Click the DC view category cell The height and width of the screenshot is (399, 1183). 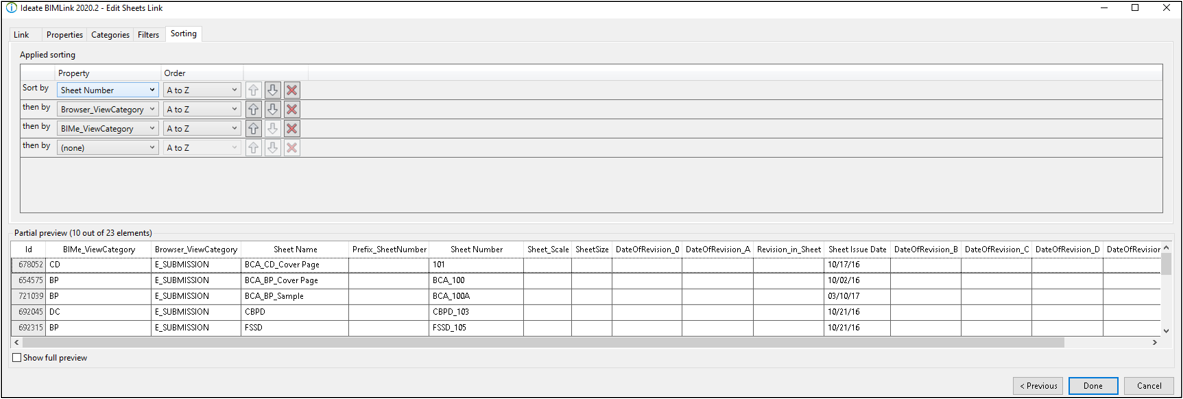pos(98,312)
